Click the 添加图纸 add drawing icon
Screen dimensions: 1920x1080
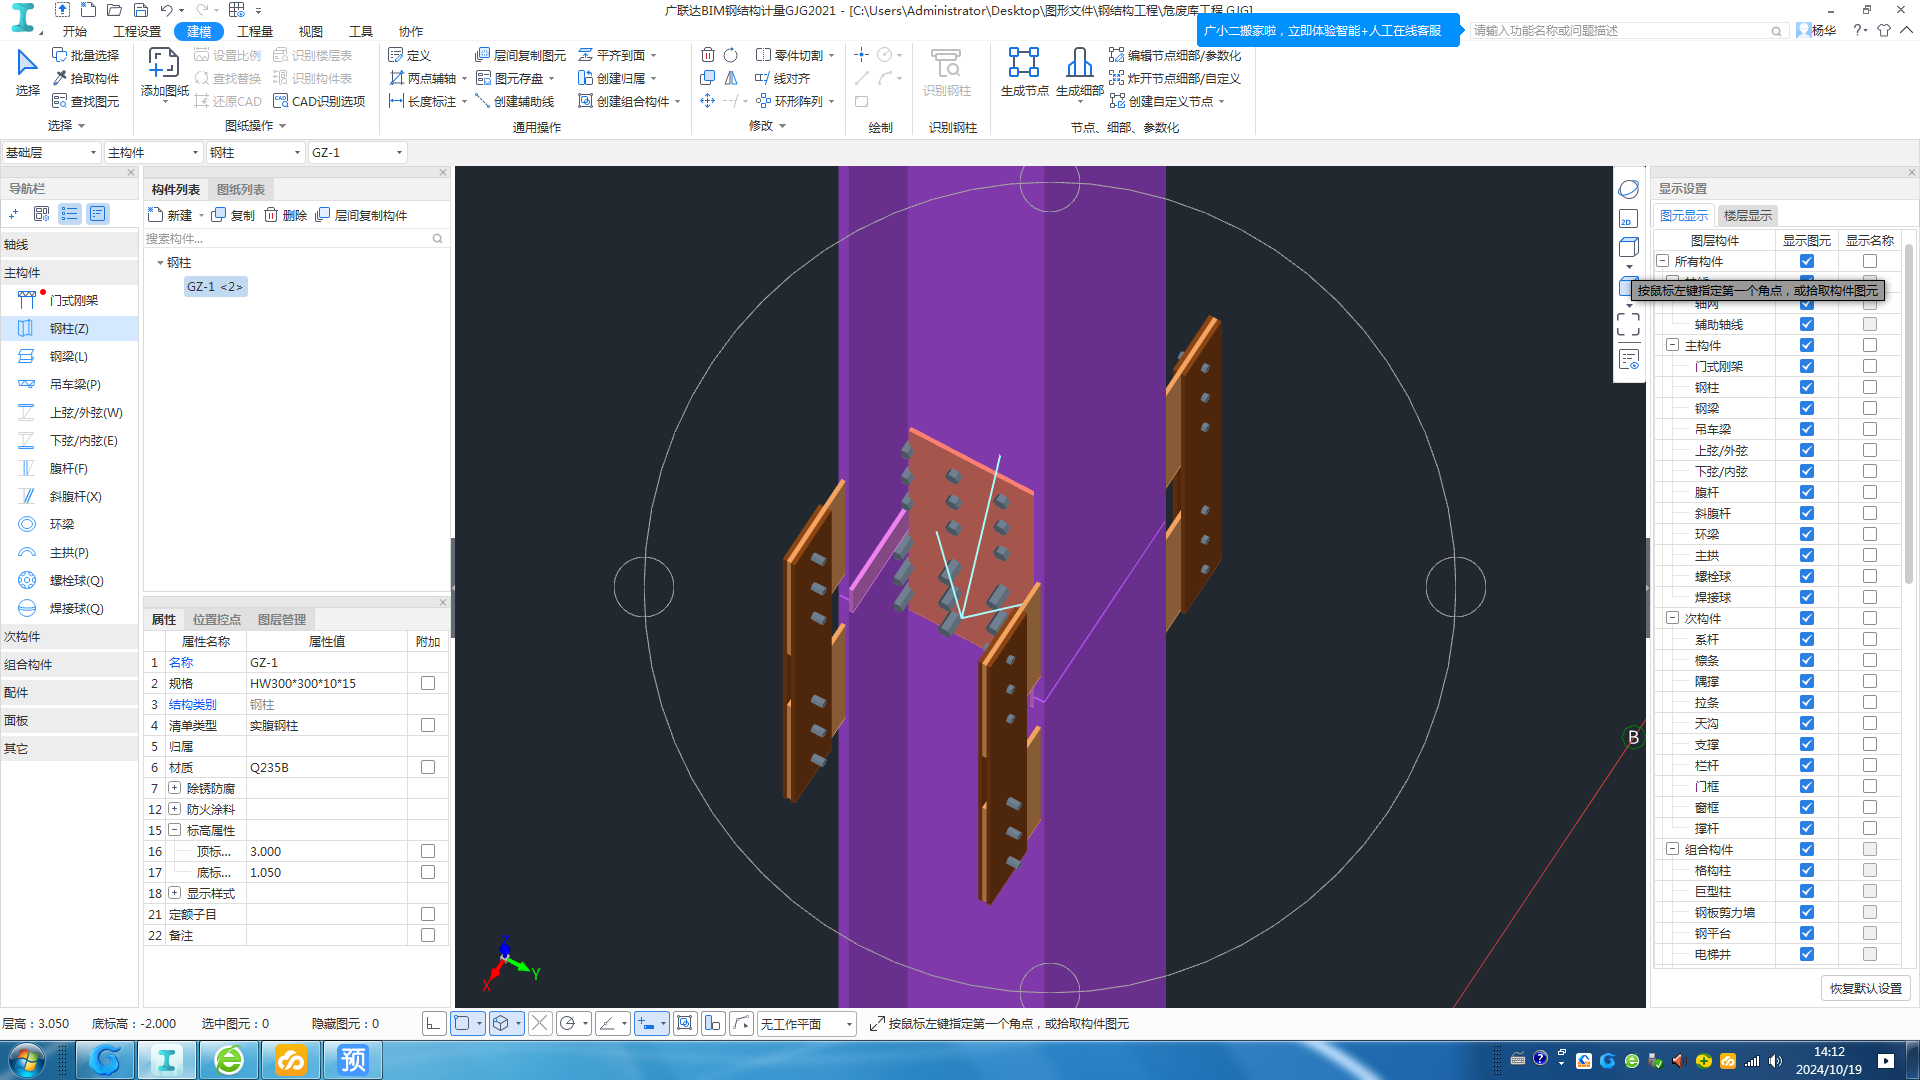coord(164,73)
